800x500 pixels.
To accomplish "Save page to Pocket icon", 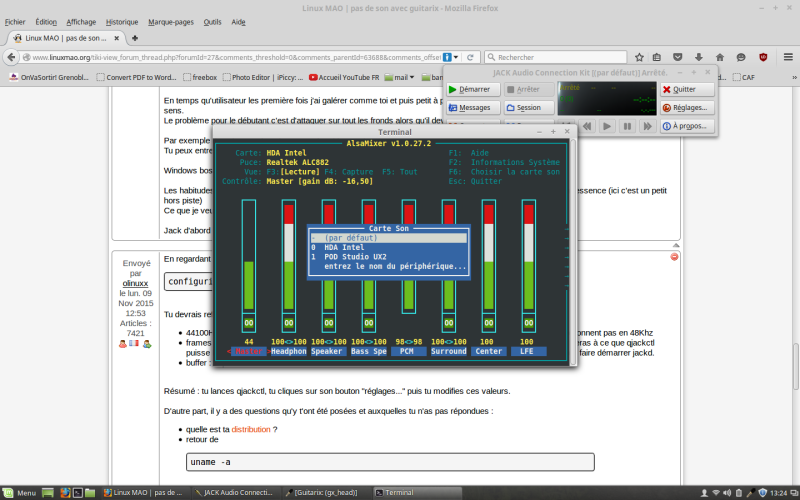I will (x=678, y=57).
